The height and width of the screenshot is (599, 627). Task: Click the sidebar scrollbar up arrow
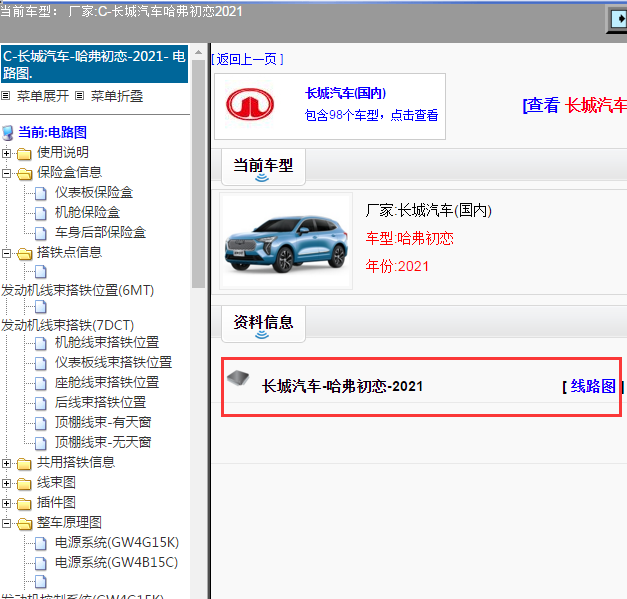coord(198,52)
